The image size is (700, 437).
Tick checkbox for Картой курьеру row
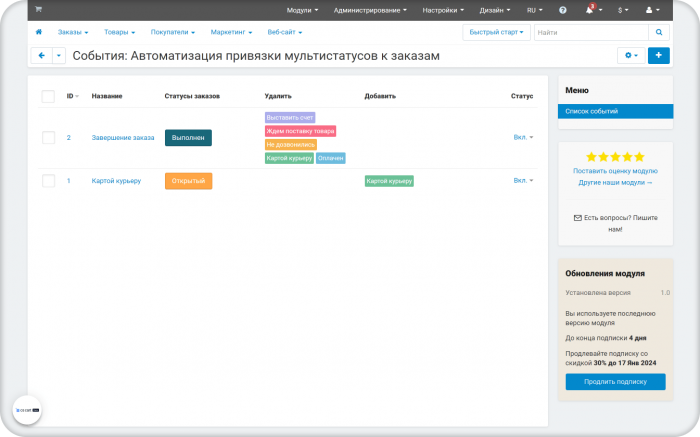click(48, 181)
